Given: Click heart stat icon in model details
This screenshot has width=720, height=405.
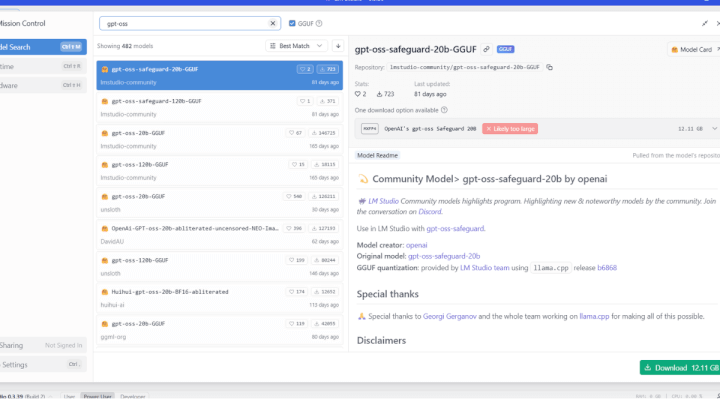Looking at the screenshot, I should pyautogui.click(x=358, y=94).
